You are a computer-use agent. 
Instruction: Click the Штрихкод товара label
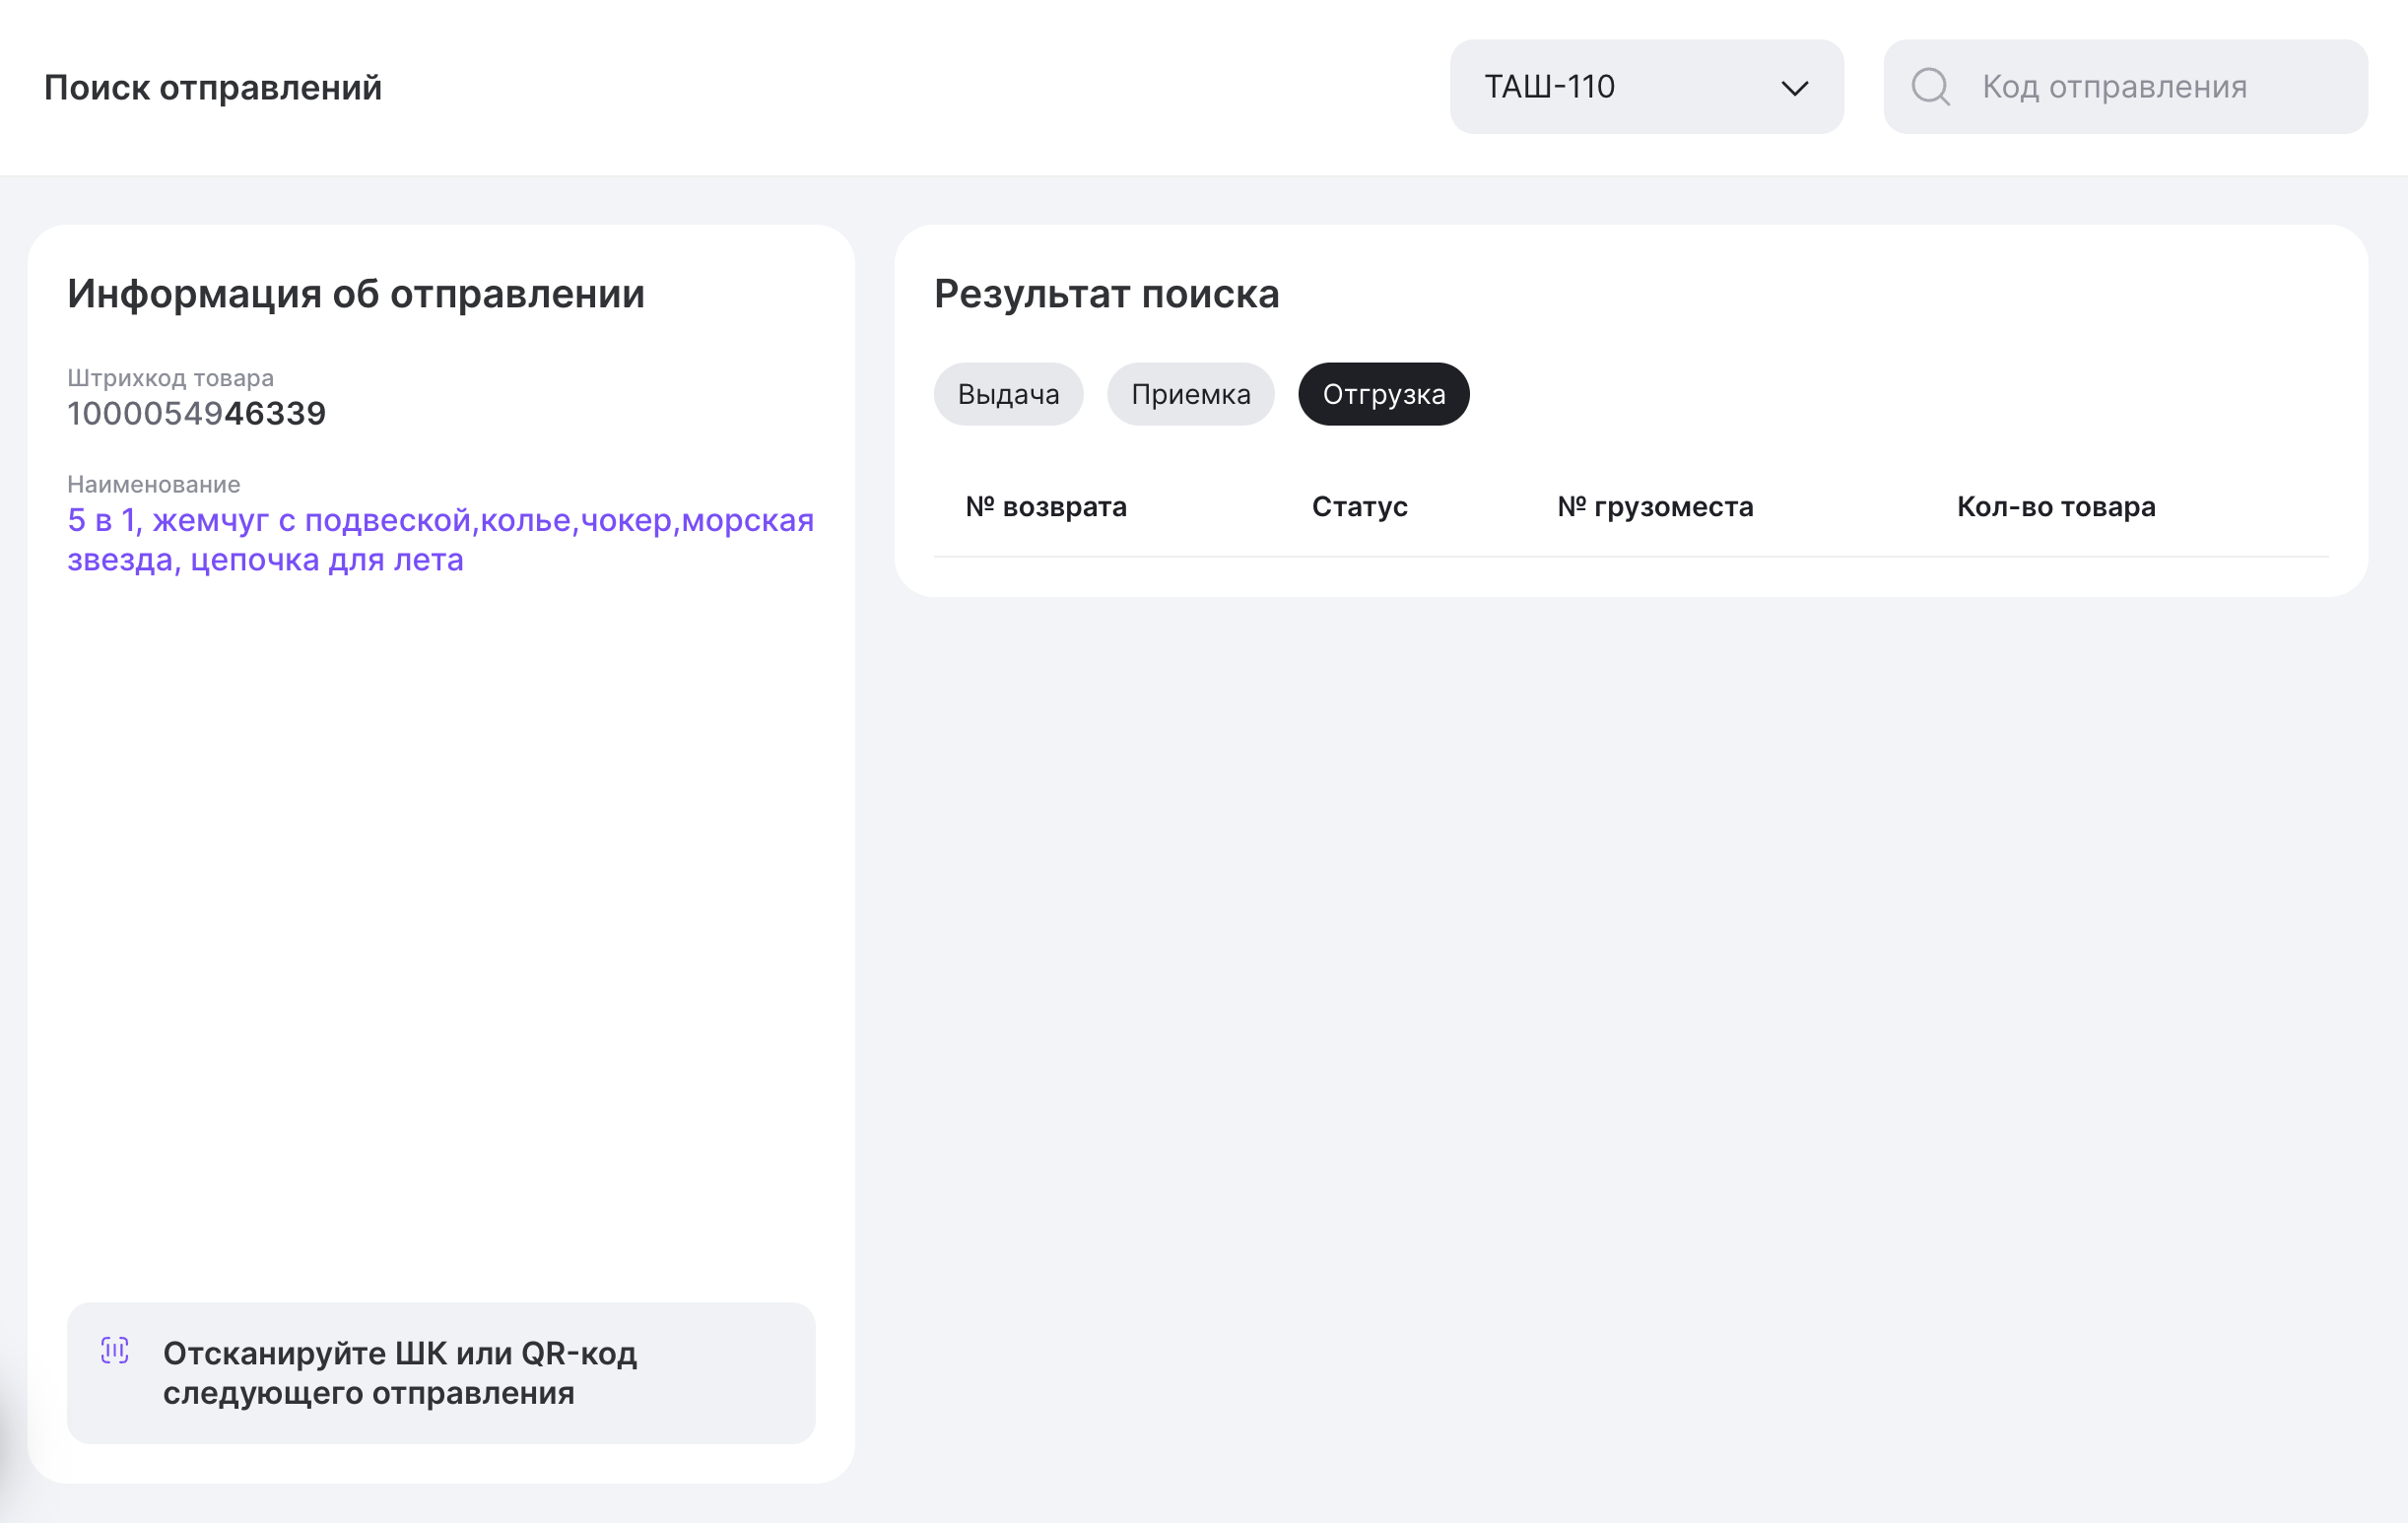coord(170,378)
